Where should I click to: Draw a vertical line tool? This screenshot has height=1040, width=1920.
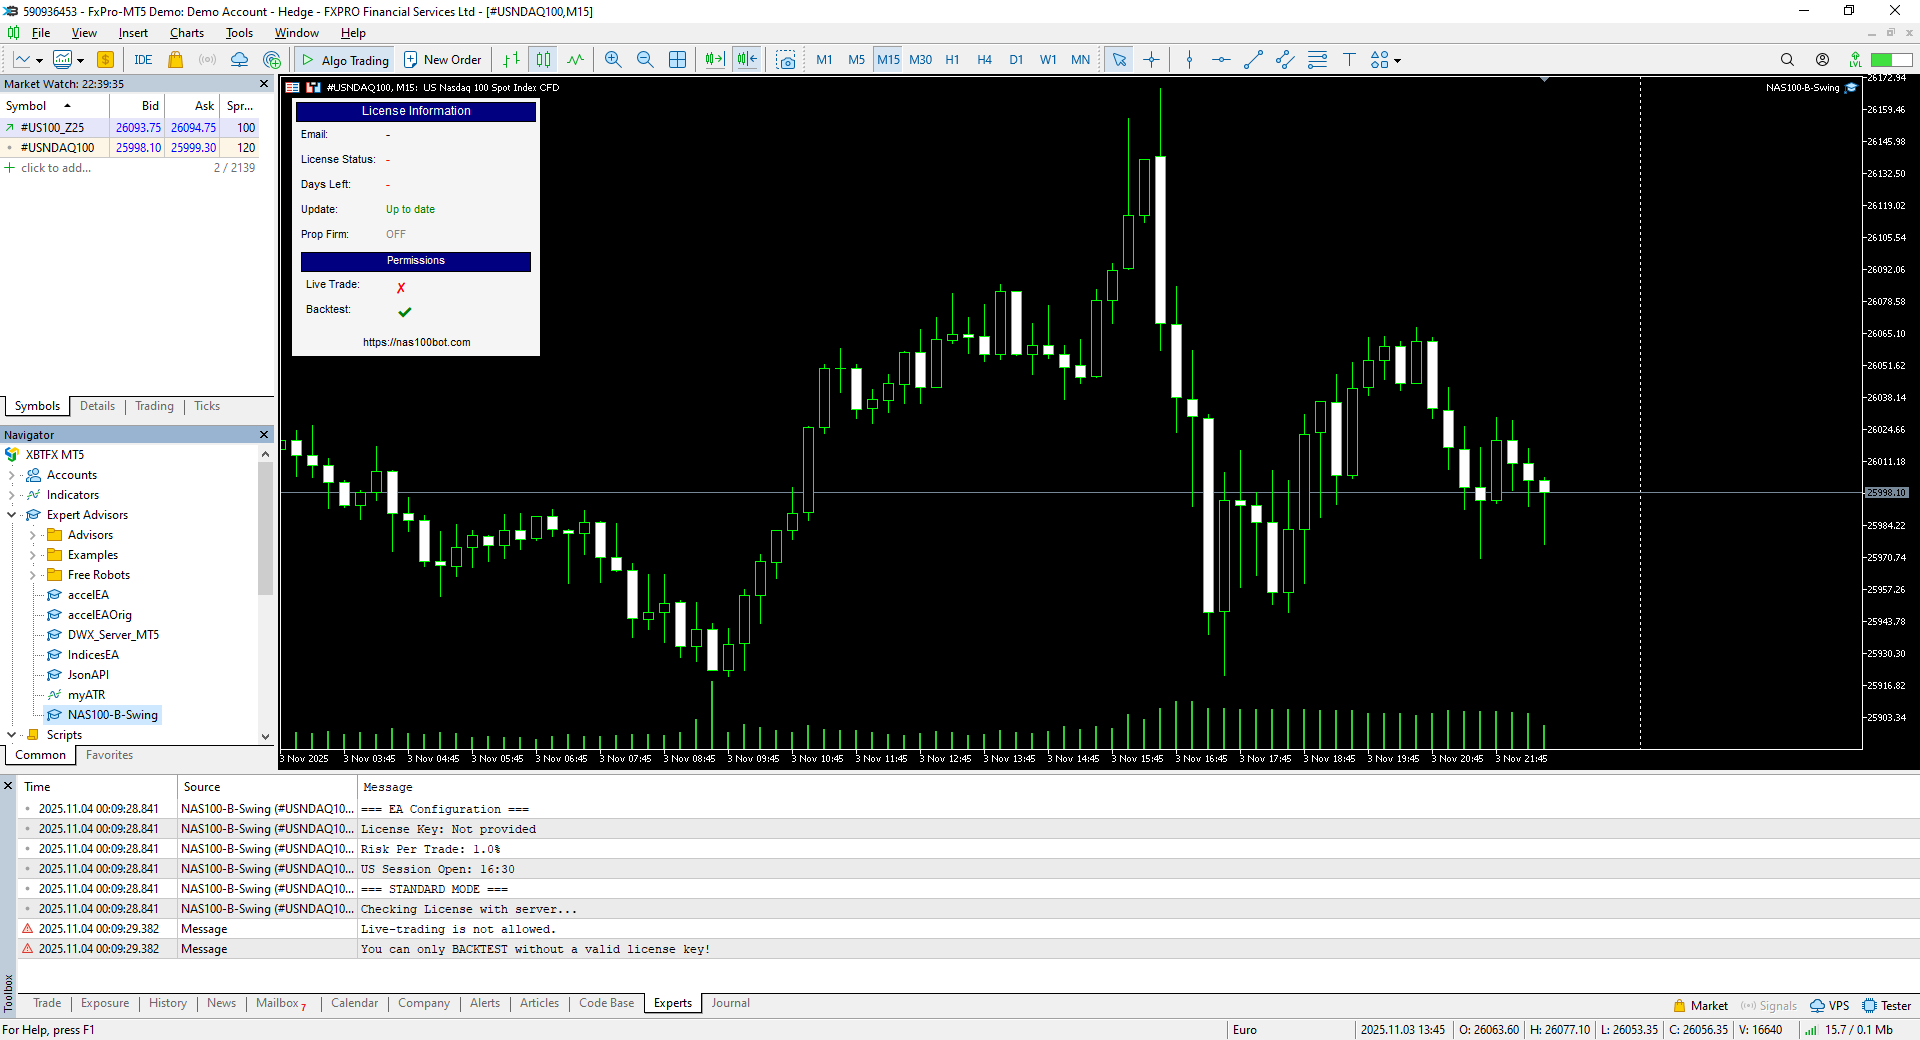(x=1189, y=60)
